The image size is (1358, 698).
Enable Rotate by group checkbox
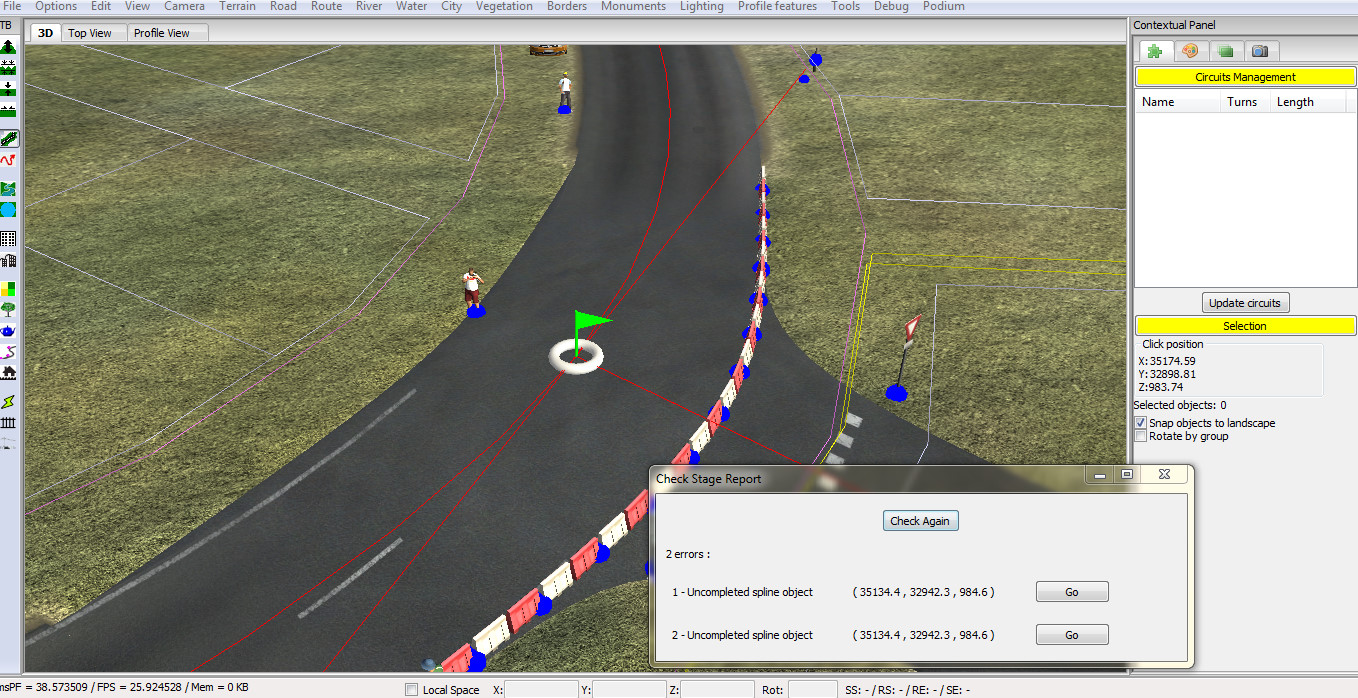click(1141, 436)
